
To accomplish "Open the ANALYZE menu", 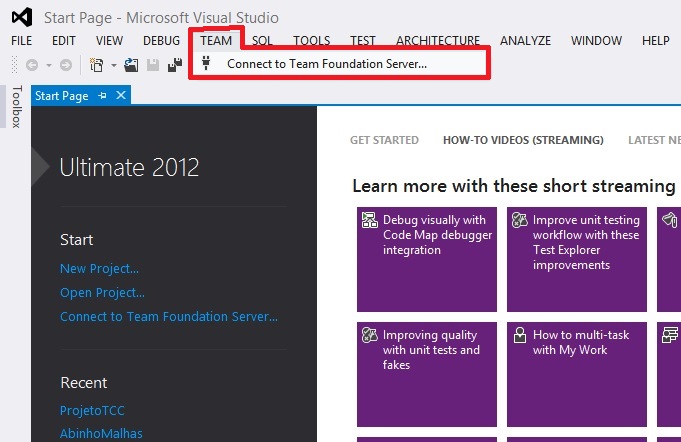I will [x=526, y=41].
